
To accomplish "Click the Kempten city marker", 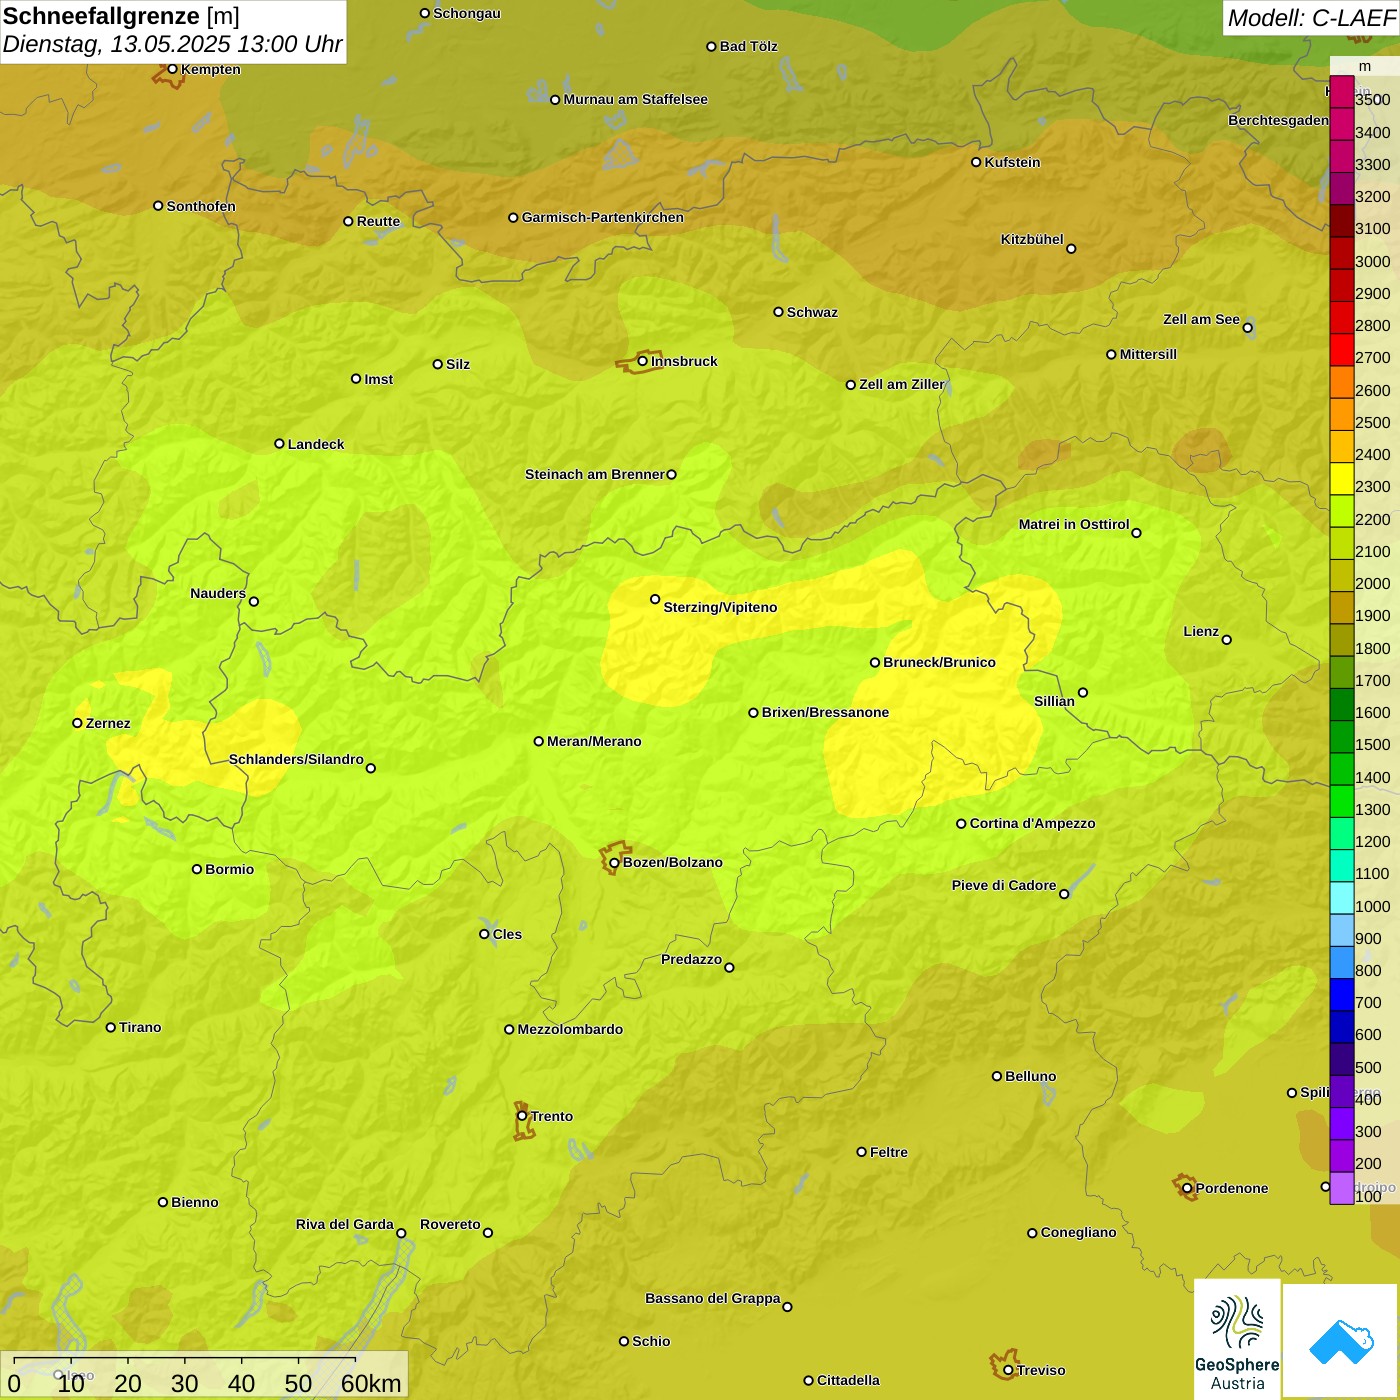I will pos(173,69).
